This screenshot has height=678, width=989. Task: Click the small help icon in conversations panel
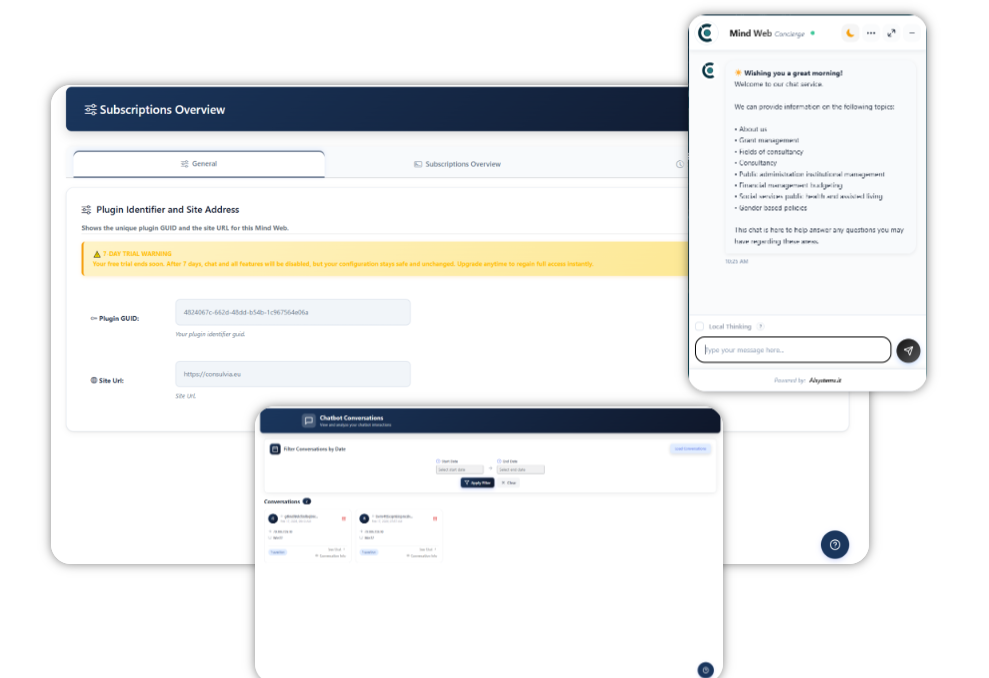point(706,670)
